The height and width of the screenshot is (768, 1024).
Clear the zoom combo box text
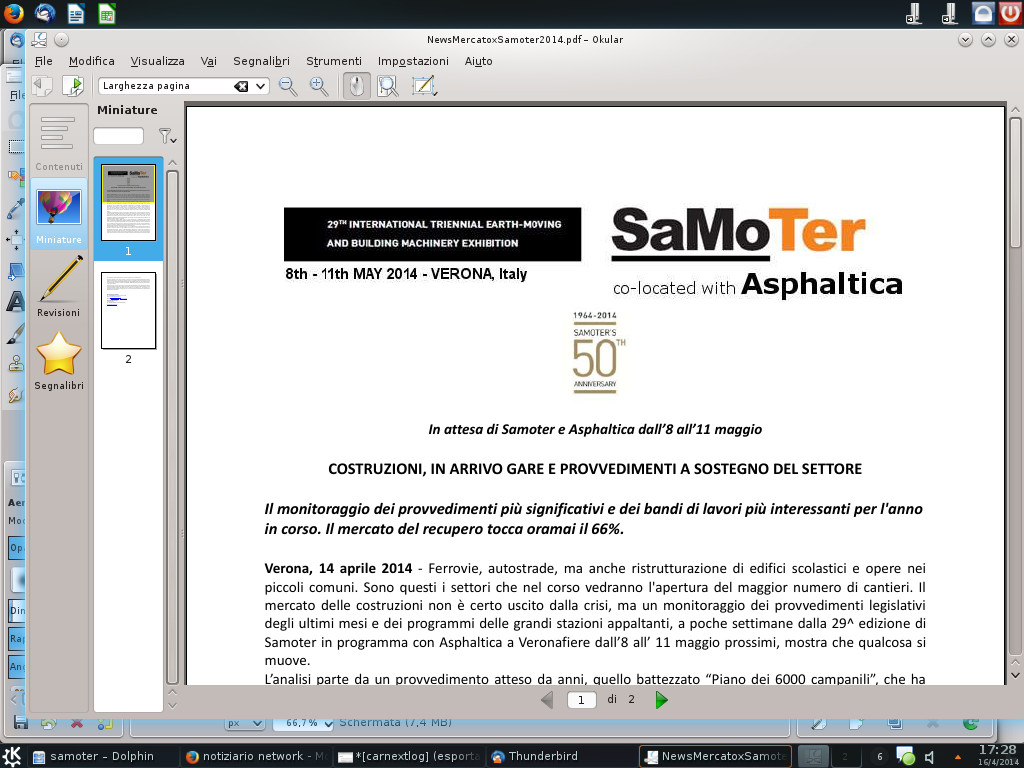241,86
